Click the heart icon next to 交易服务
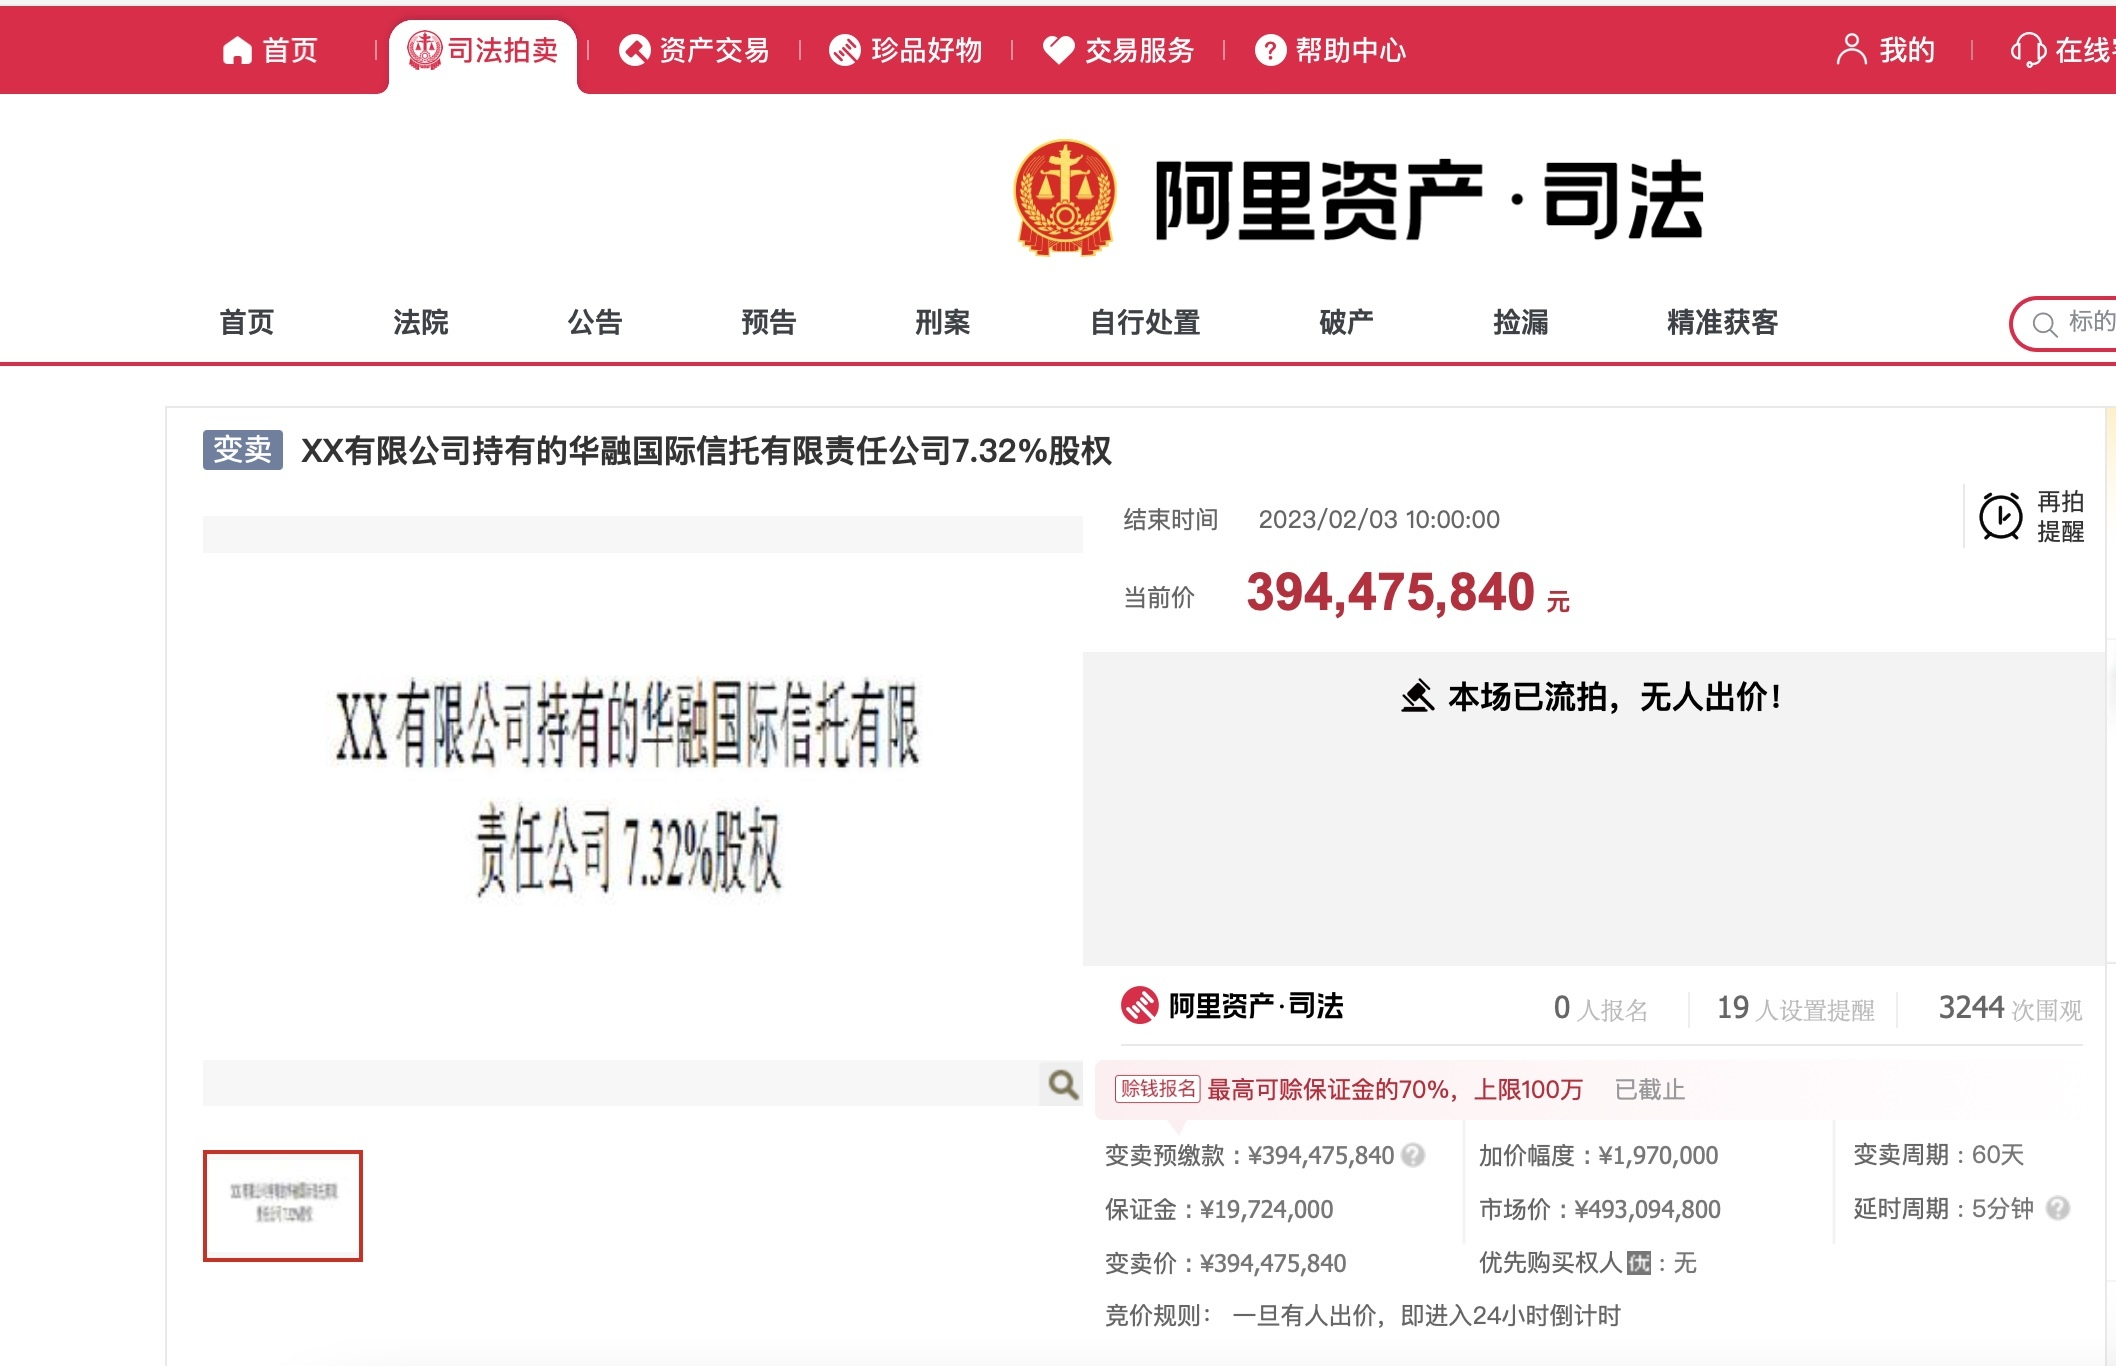Screen dimensions: 2116x1366 [x=1059, y=50]
